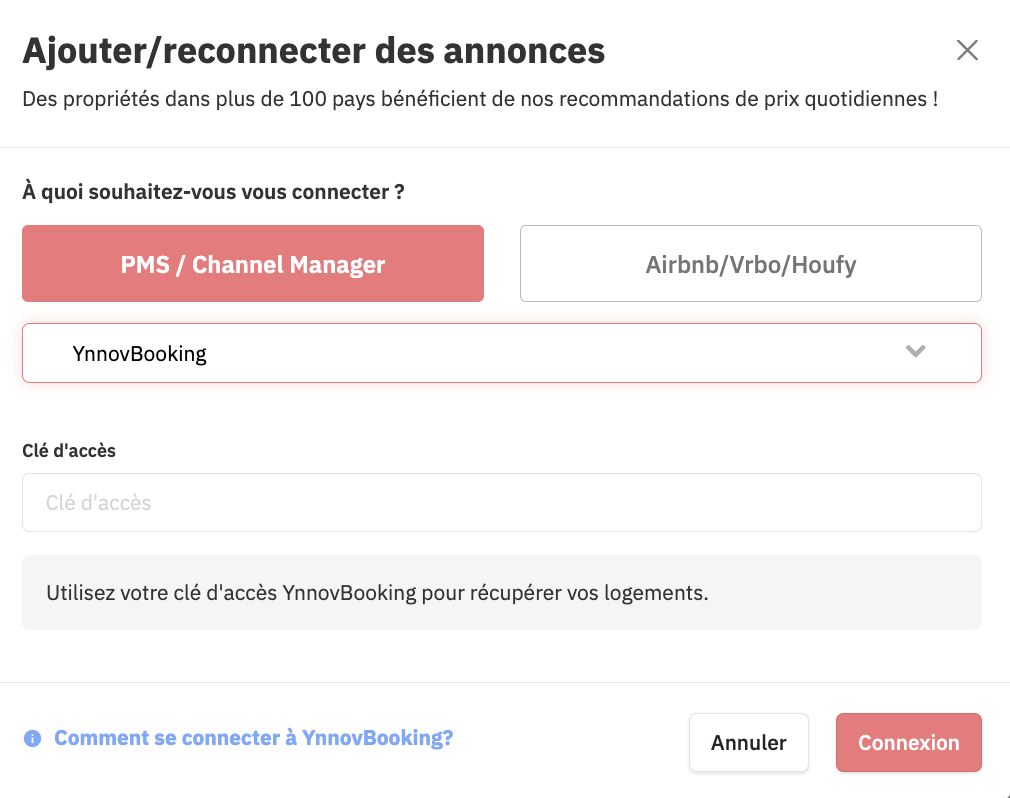Click the subtitle about 100 pays recommendations

(480, 99)
